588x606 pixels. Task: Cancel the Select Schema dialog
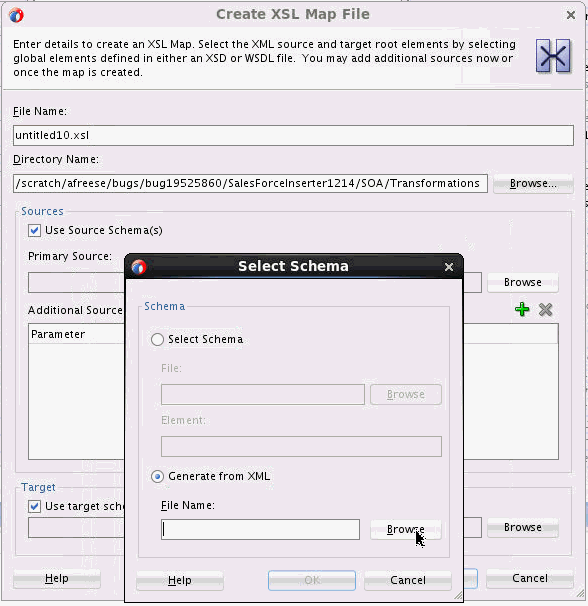coord(407,580)
